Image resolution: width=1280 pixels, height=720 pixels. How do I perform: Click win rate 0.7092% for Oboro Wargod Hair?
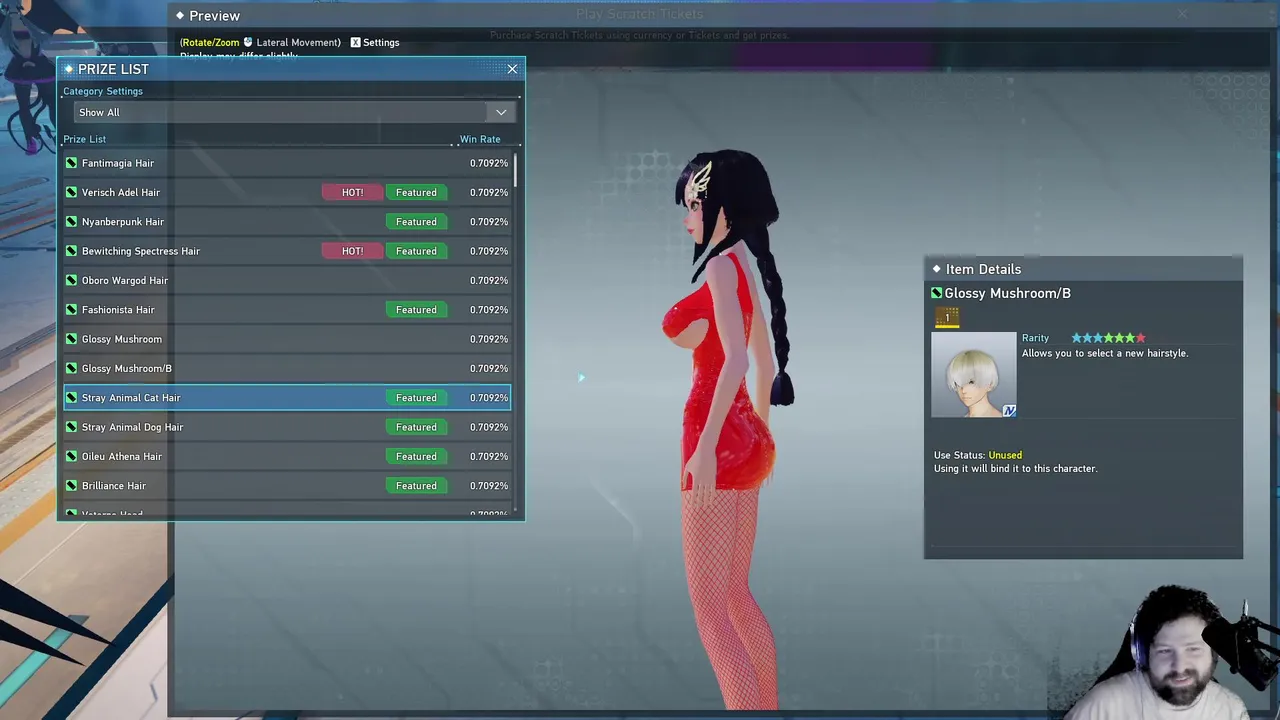[489, 280]
